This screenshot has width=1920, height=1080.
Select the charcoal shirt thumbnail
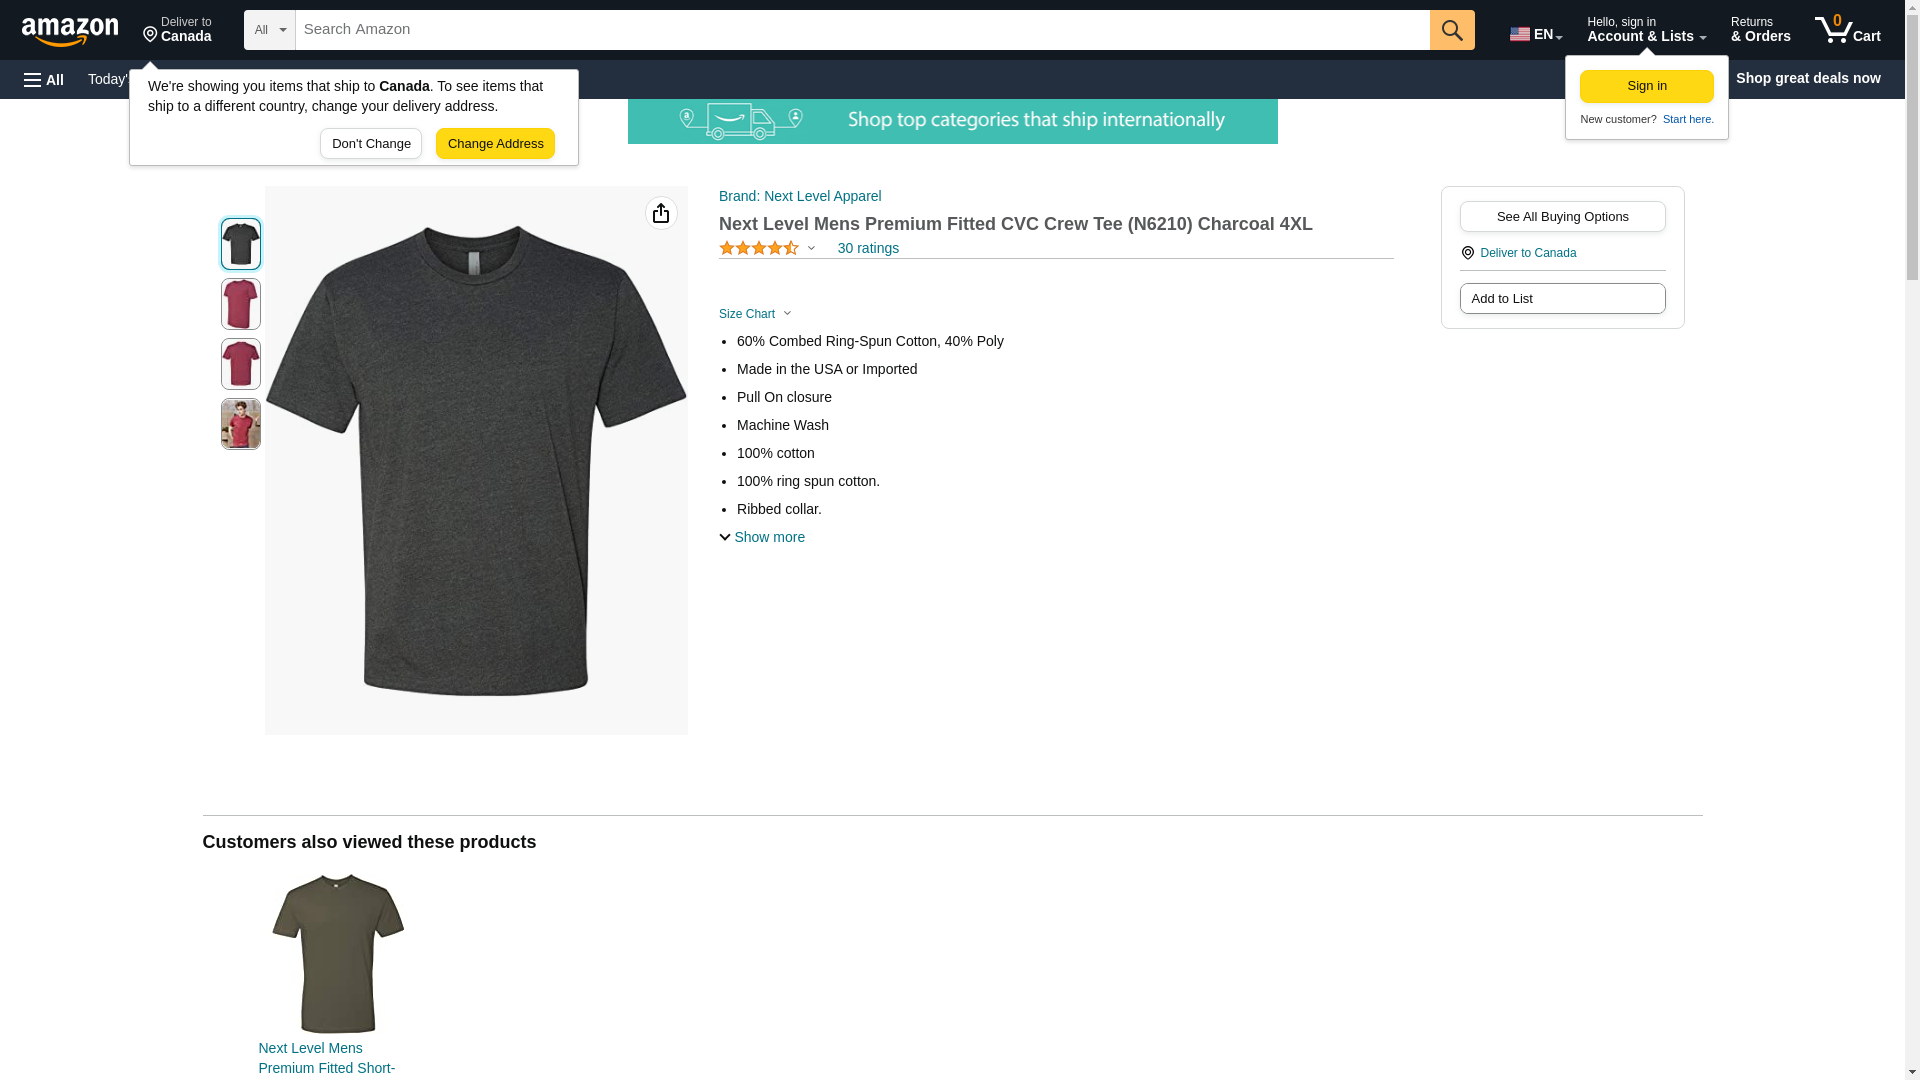pyautogui.click(x=241, y=244)
